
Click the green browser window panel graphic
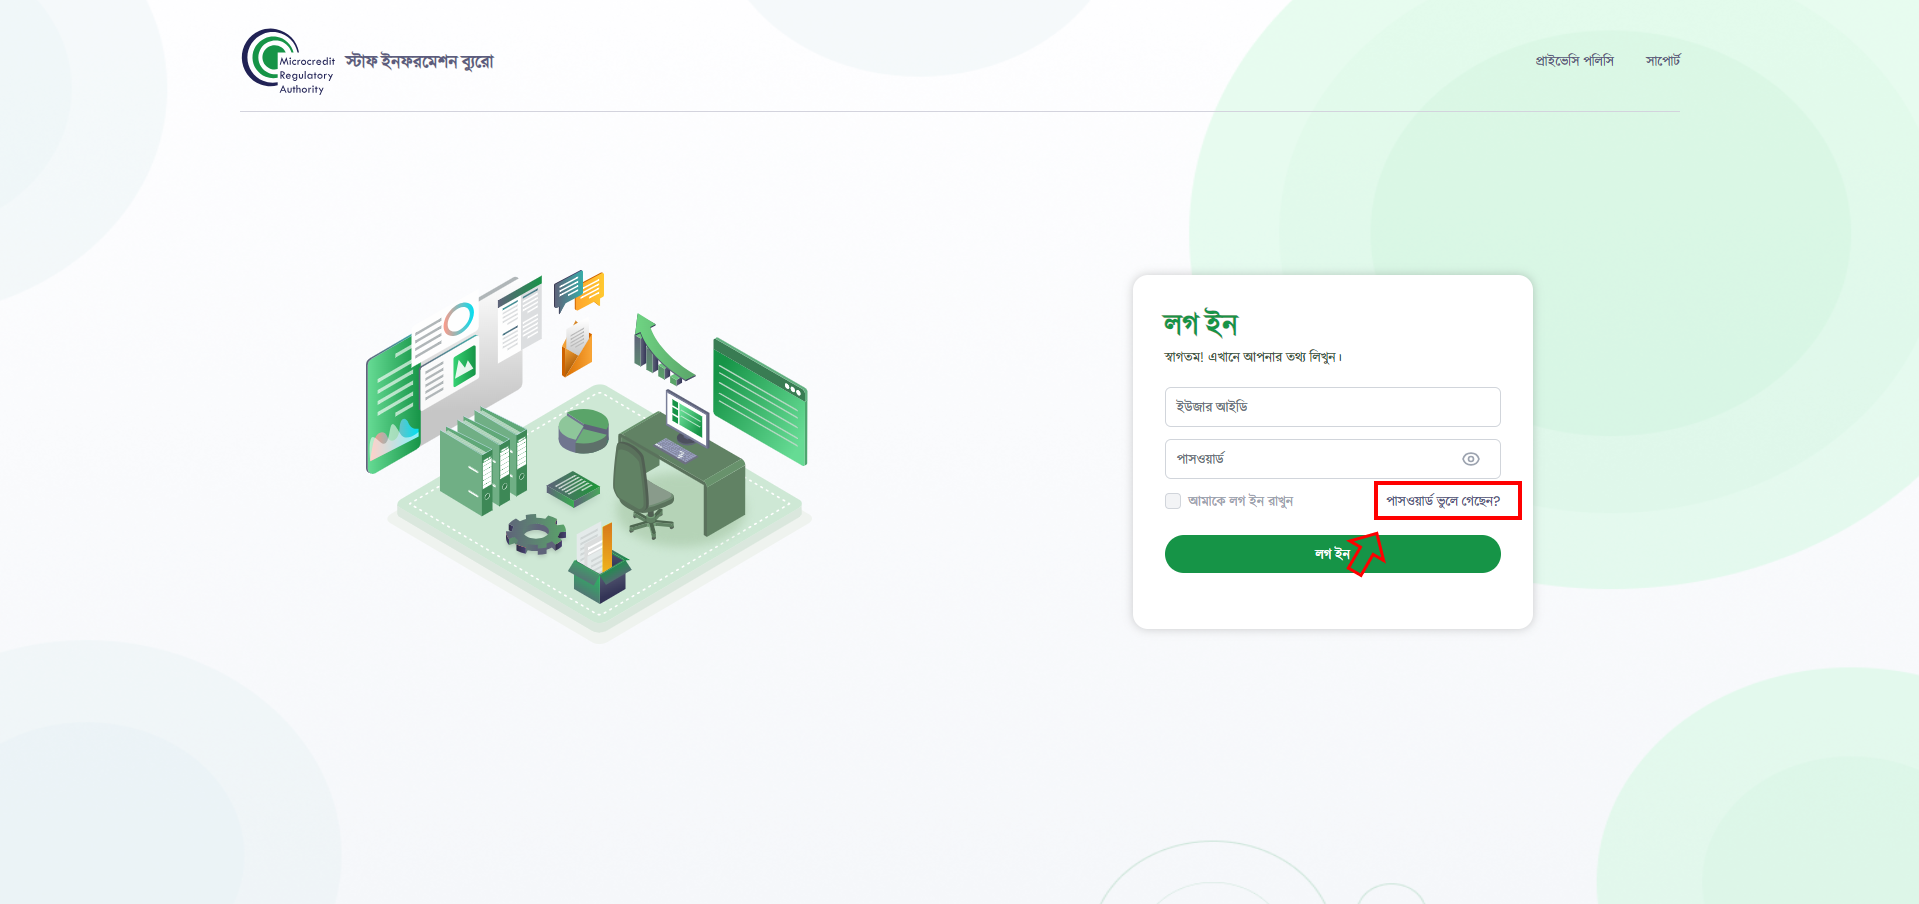(760, 401)
